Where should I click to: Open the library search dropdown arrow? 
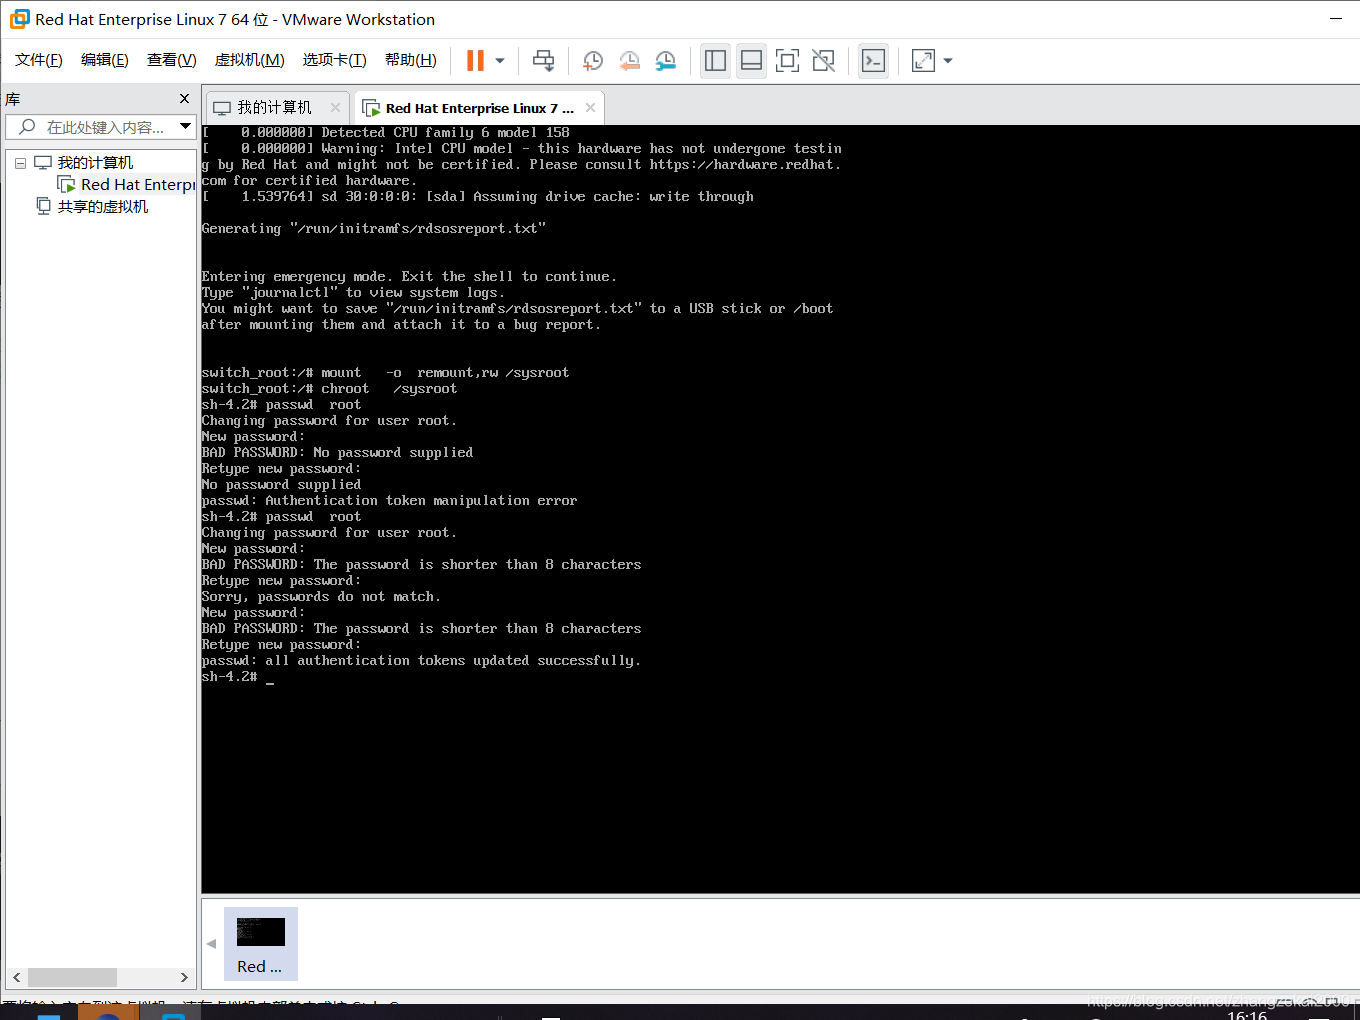click(x=185, y=127)
